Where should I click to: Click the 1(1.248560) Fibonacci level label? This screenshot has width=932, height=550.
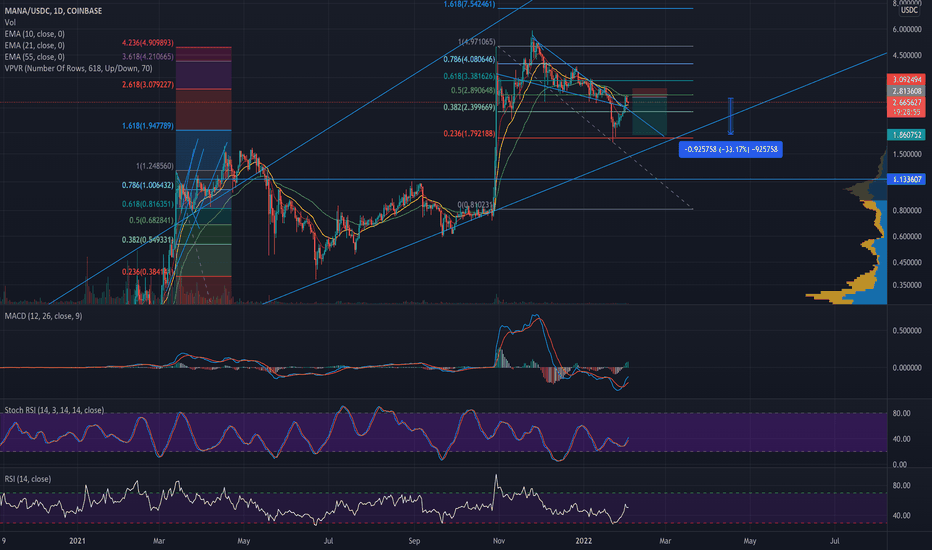pyautogui.click(x=155, y=166)
